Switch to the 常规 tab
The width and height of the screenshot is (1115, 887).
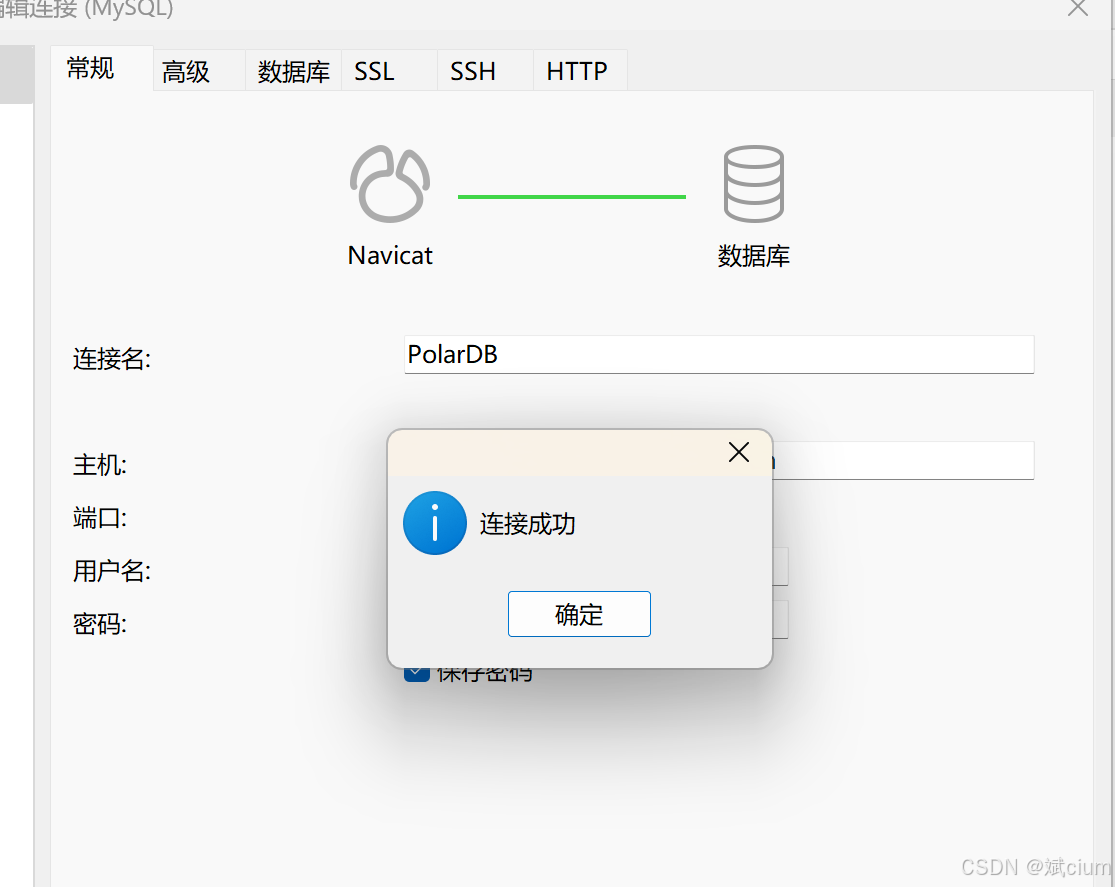102,68
